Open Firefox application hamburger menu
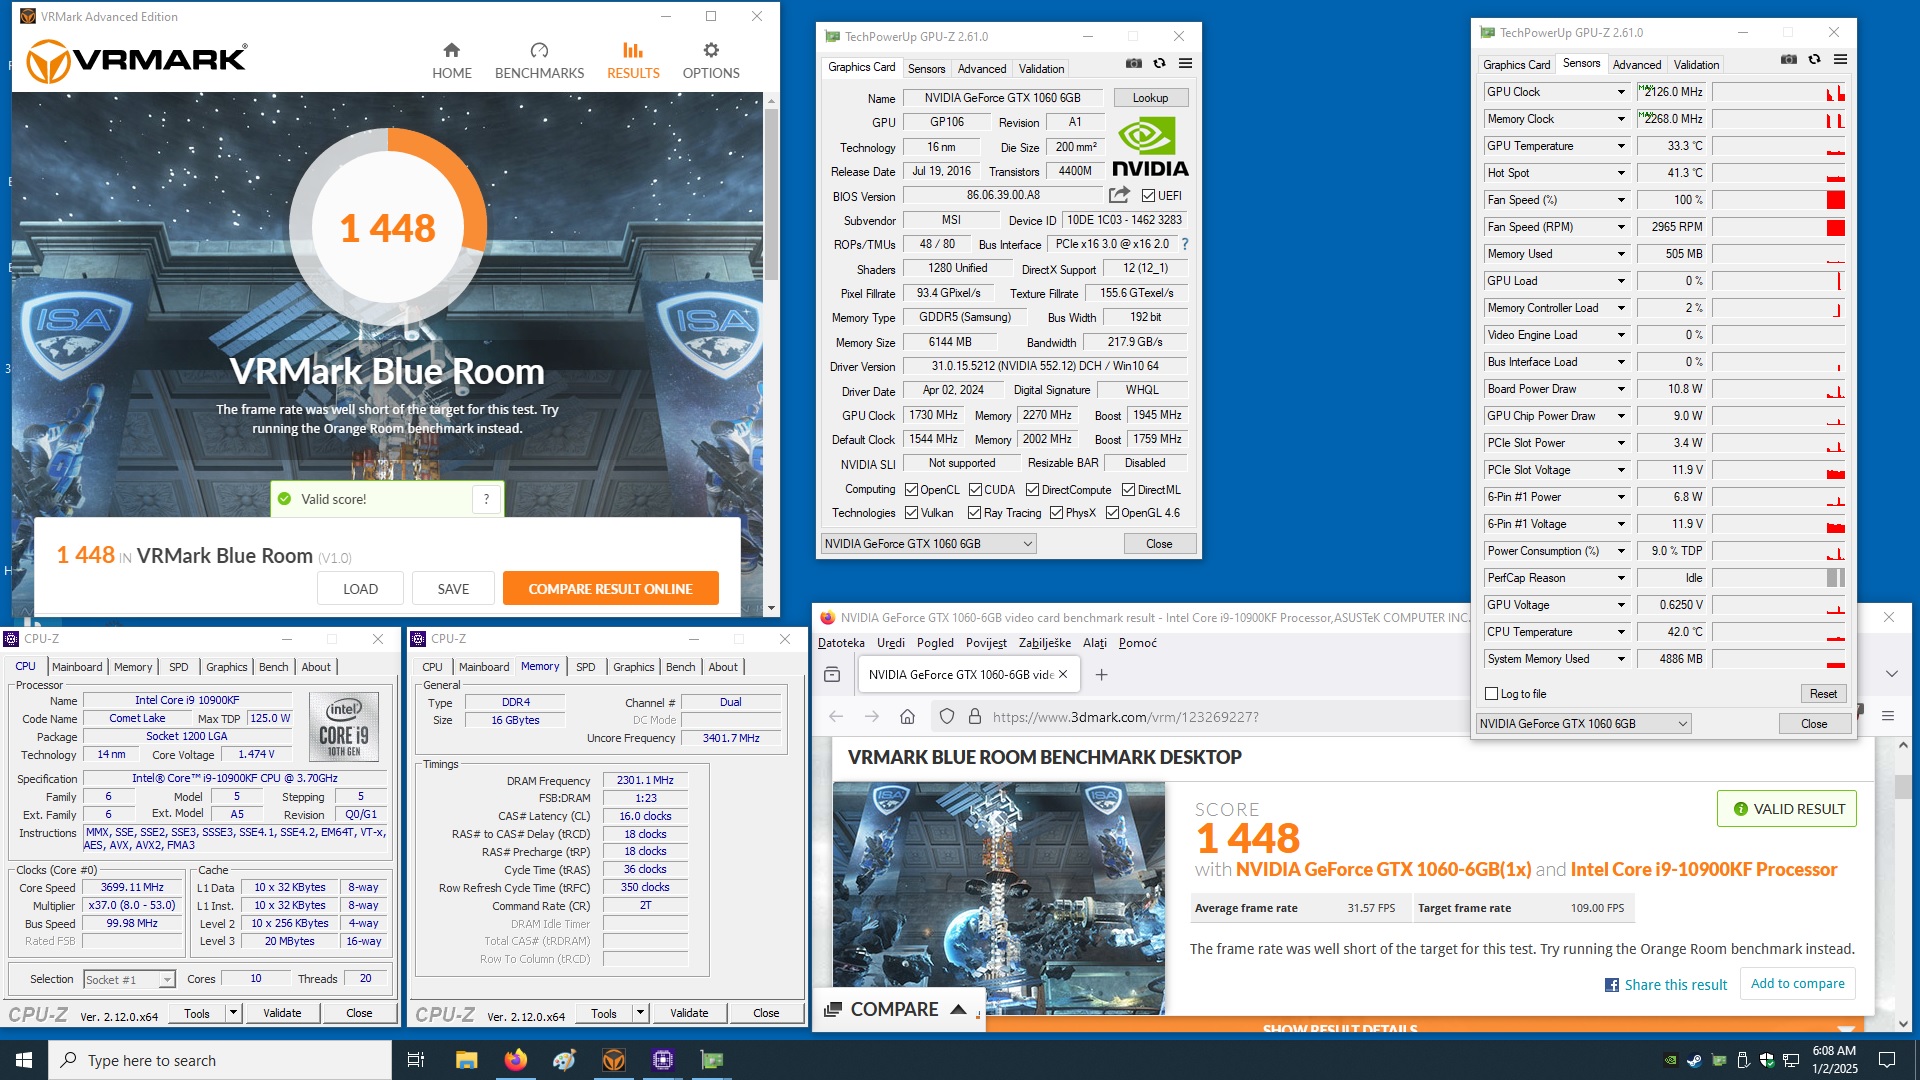This screenshot has height=1080, width=1920. (x=1888, y=716)
